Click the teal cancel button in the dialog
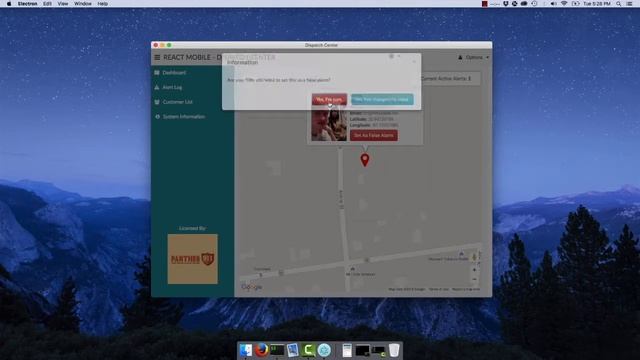This screenshot has width=640, height=360. [x=382, y=99]
